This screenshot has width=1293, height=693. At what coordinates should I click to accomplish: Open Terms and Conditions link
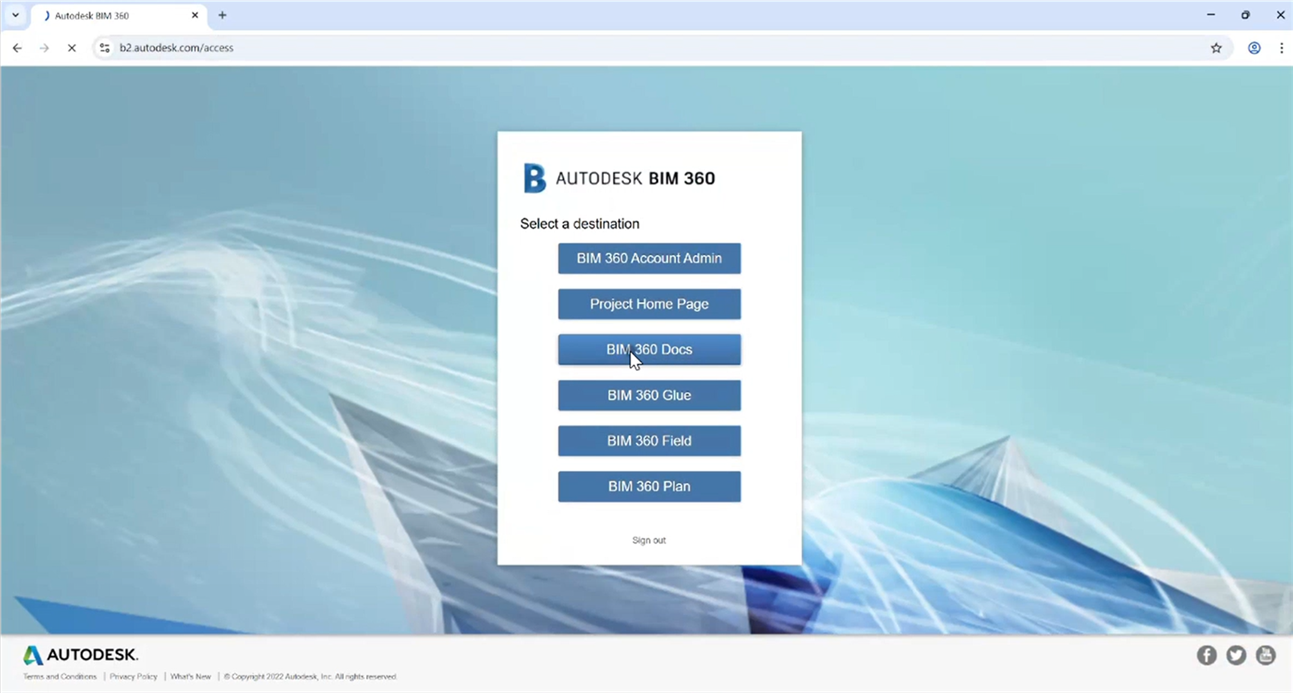click(60, 677)
